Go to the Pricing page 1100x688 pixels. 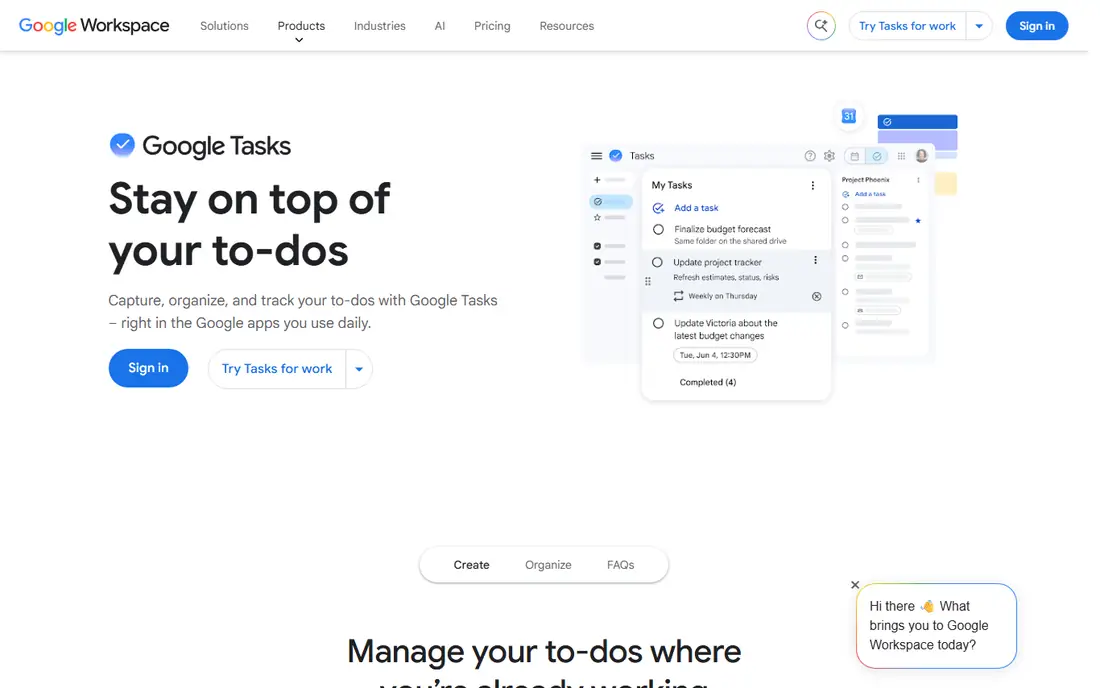click(x=492, y=26)
